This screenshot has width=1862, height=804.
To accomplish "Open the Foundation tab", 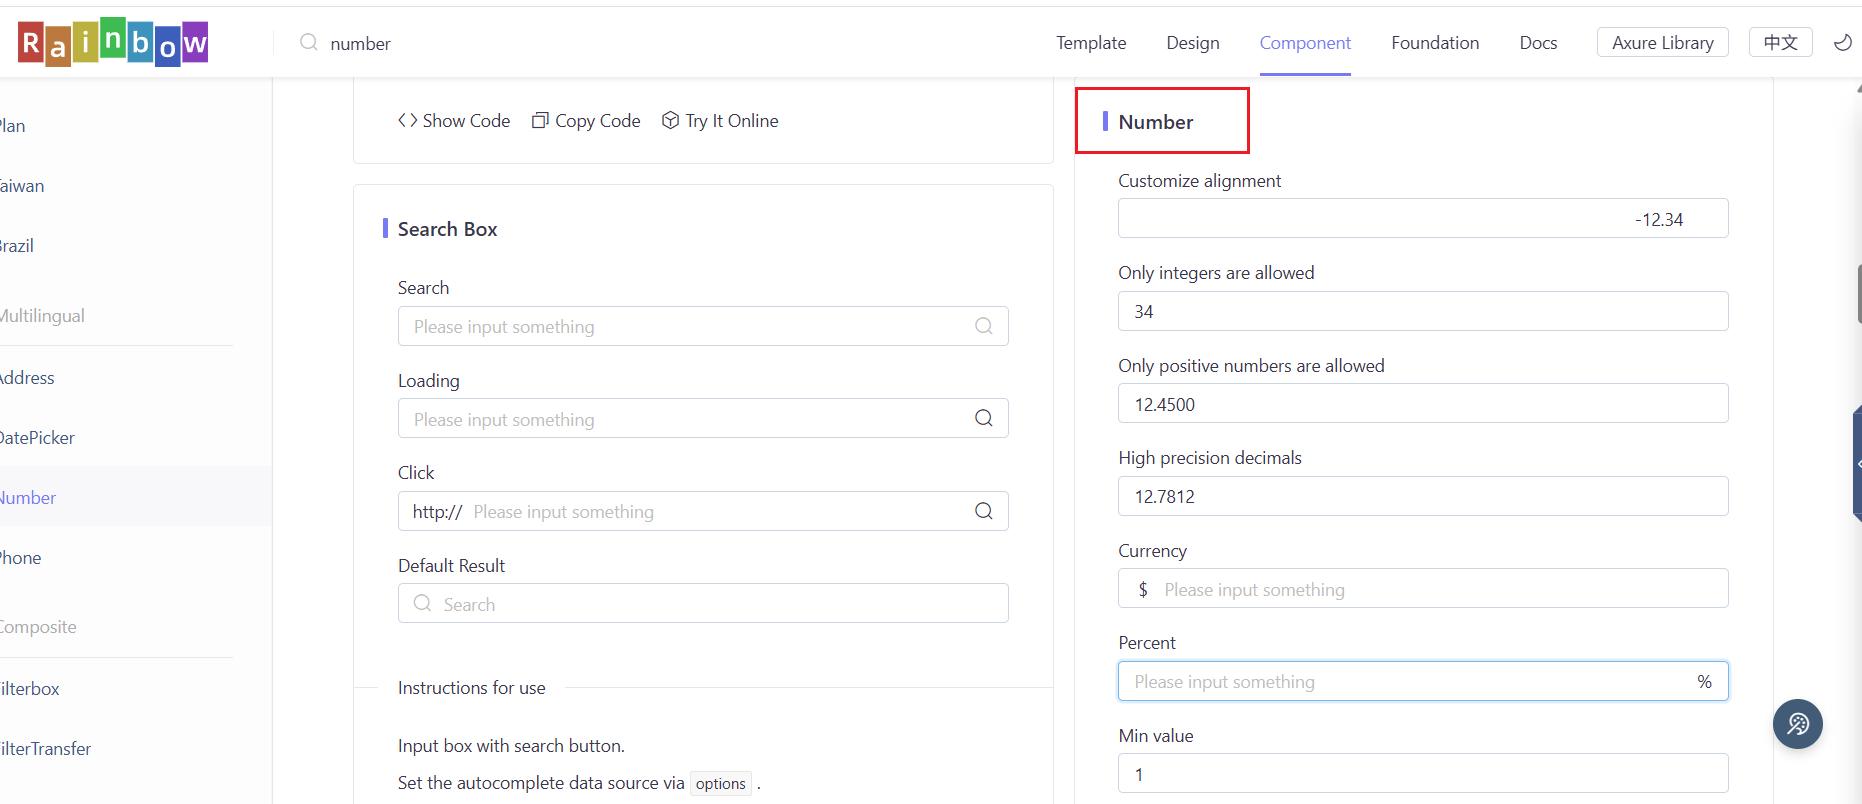I will click(x=1435, y=43).
